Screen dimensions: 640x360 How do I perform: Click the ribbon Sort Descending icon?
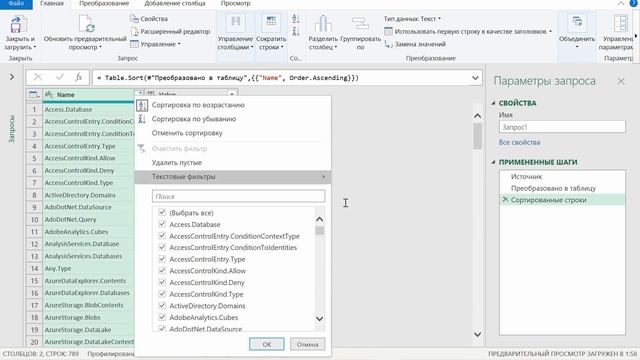(x=296, y=31)
